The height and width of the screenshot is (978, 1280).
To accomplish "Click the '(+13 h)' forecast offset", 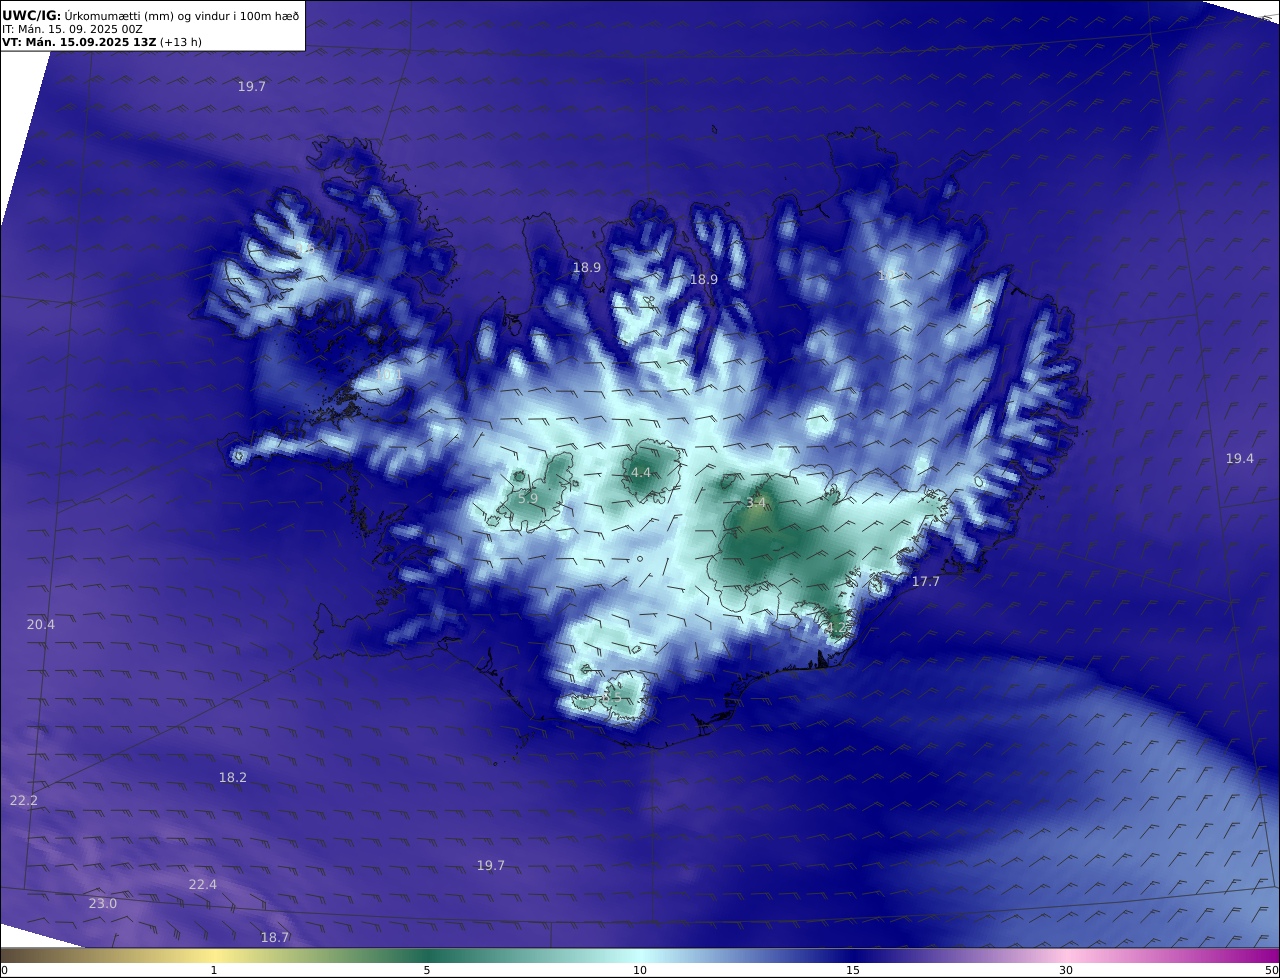I will pyautogui.click(x=180, y=43).
